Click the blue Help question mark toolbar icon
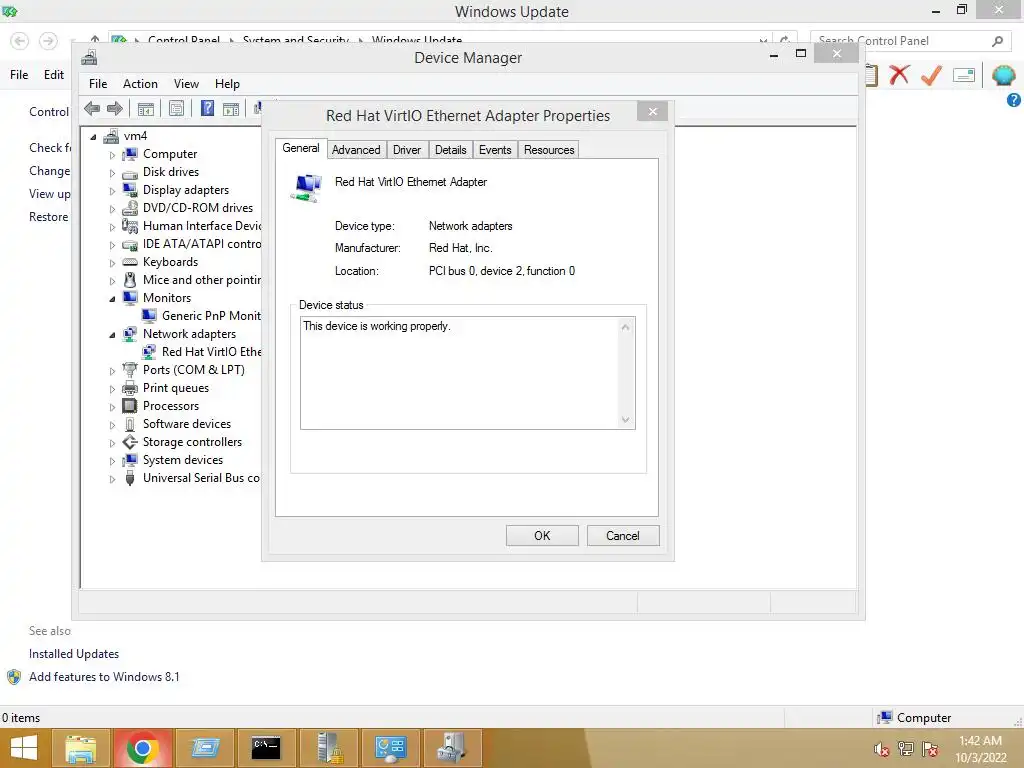The height and width of the screenshot is (768, 1024). click(207, 108)
